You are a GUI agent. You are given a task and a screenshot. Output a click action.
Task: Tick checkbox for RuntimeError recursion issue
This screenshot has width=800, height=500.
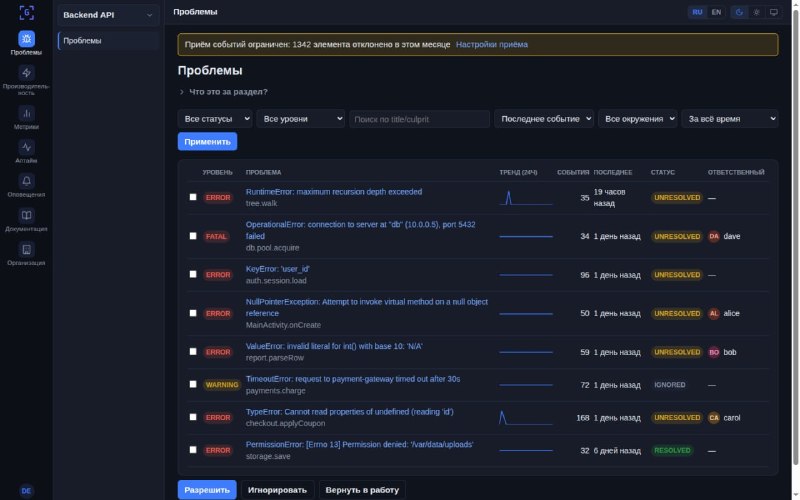[193, 197]
